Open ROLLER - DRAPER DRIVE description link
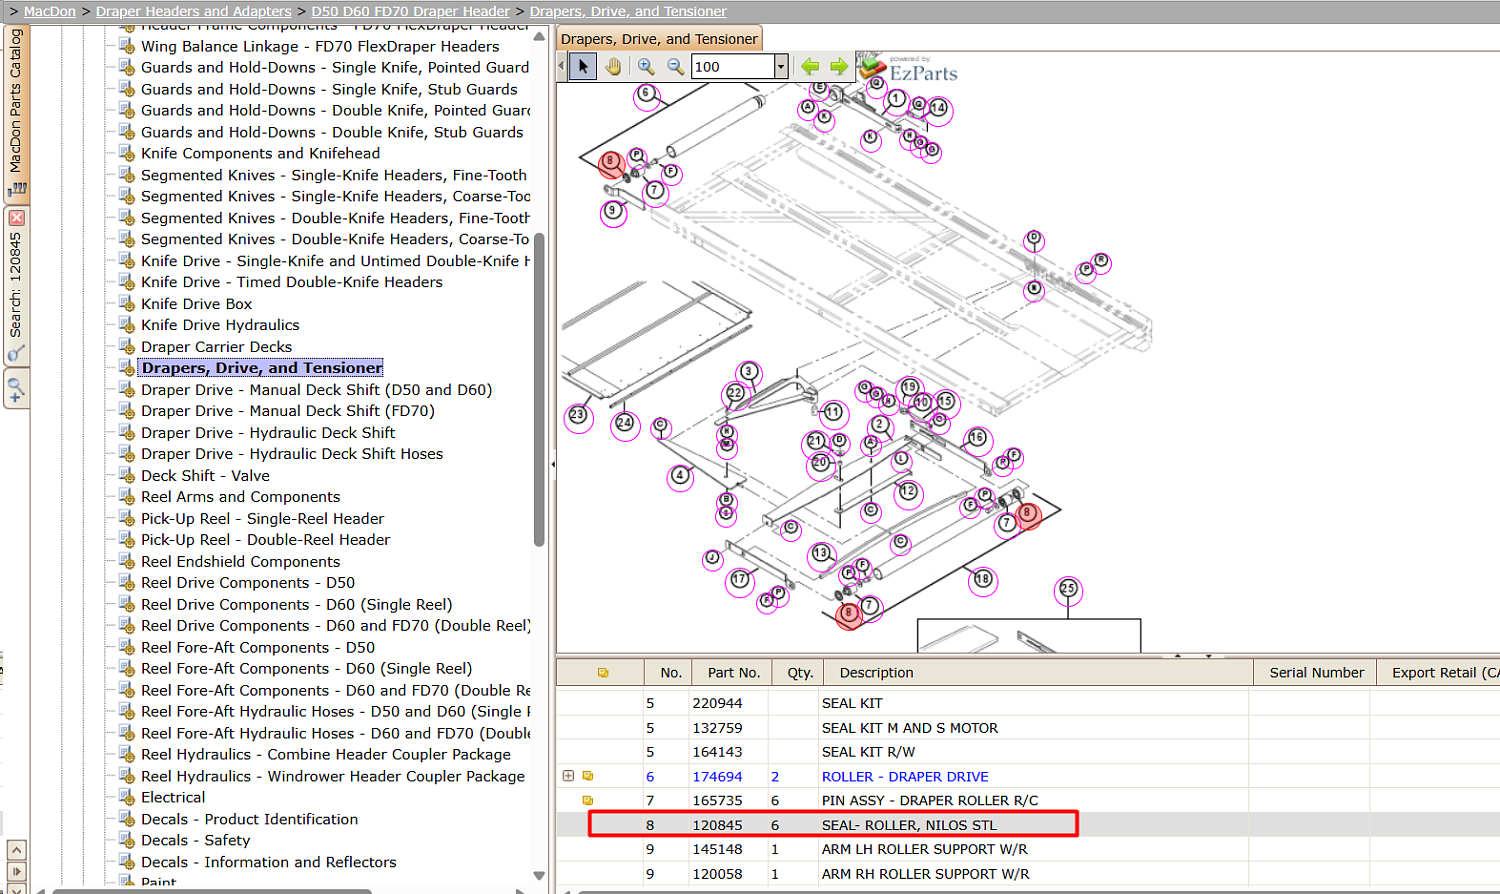 click(x=905, y=776)
